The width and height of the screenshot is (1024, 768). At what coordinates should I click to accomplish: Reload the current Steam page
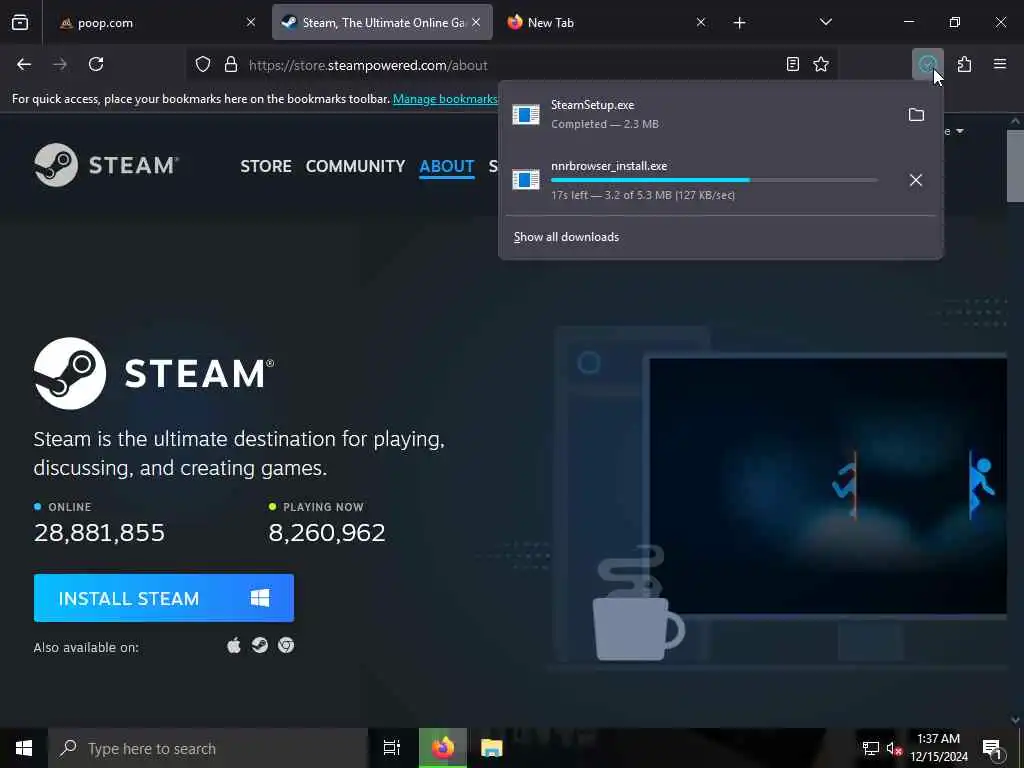click(96, 64)
